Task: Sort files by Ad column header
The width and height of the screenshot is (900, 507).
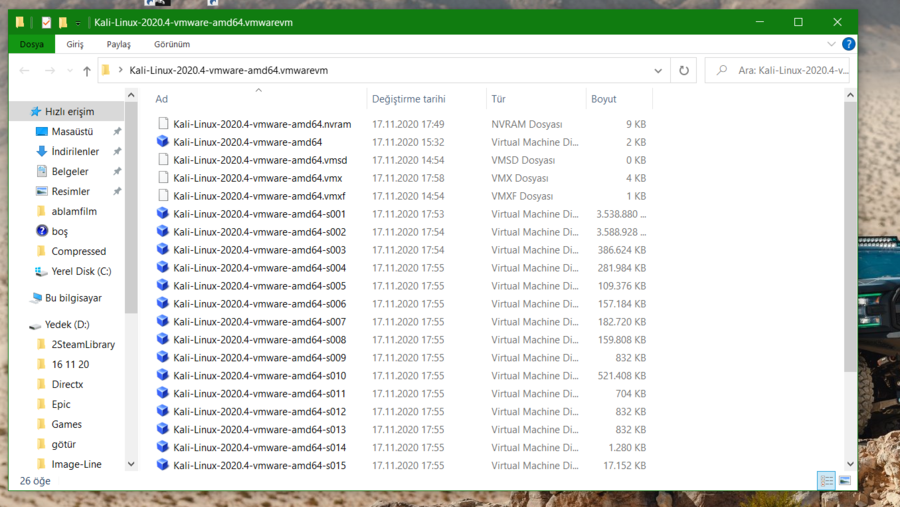Action: click(x=161, y=99)
